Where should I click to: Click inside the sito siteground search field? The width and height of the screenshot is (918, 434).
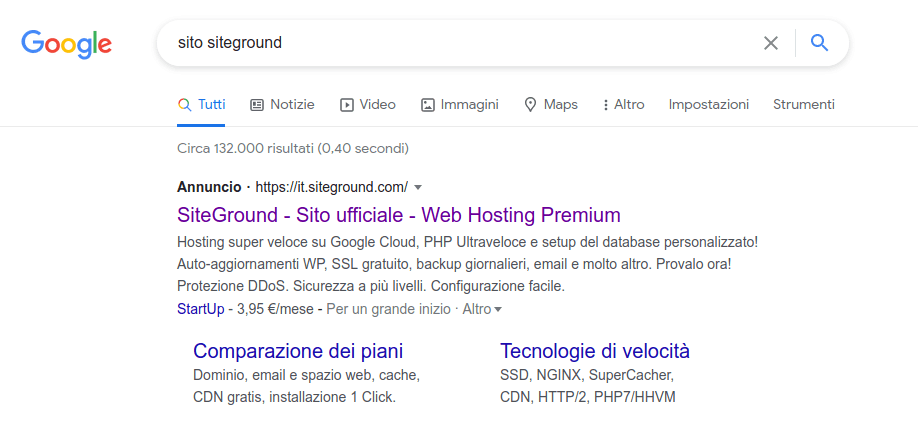click(457, 43)
